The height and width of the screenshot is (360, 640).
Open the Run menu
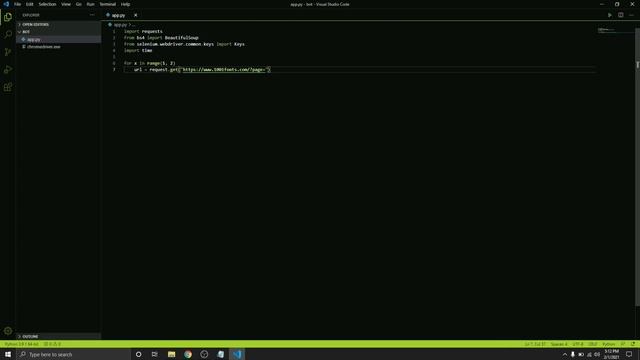[90, 4]
